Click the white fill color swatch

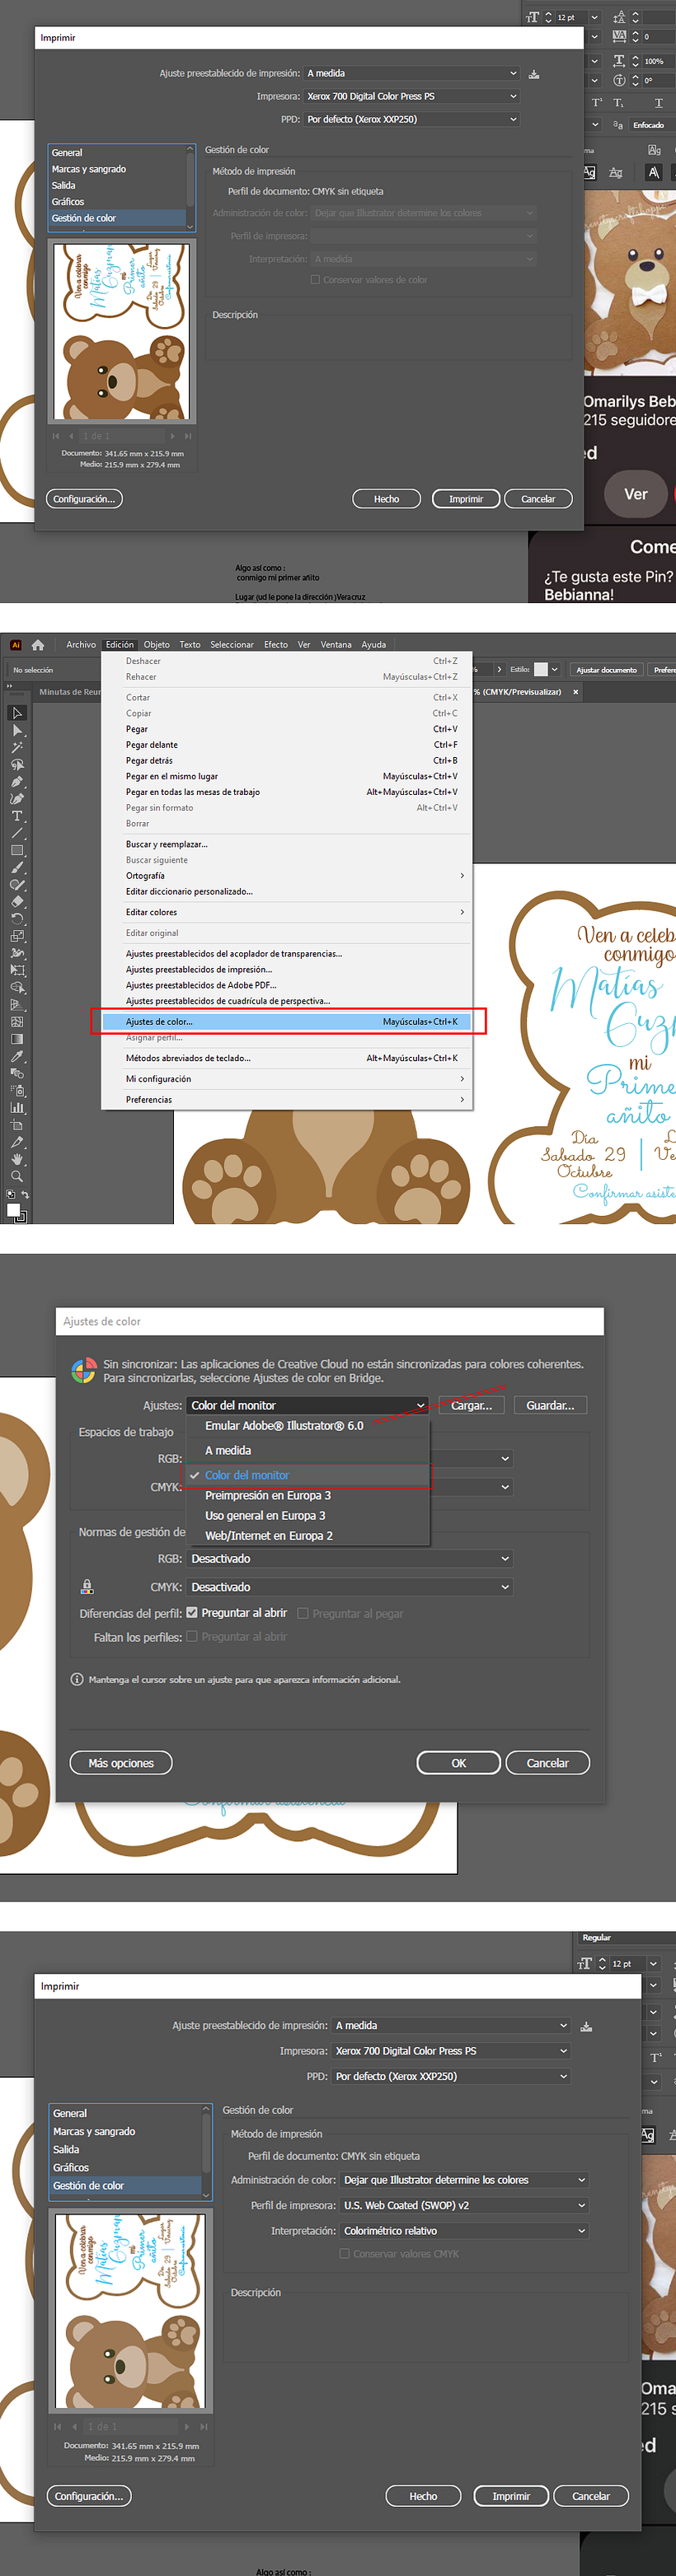(x=13, y=1209)
